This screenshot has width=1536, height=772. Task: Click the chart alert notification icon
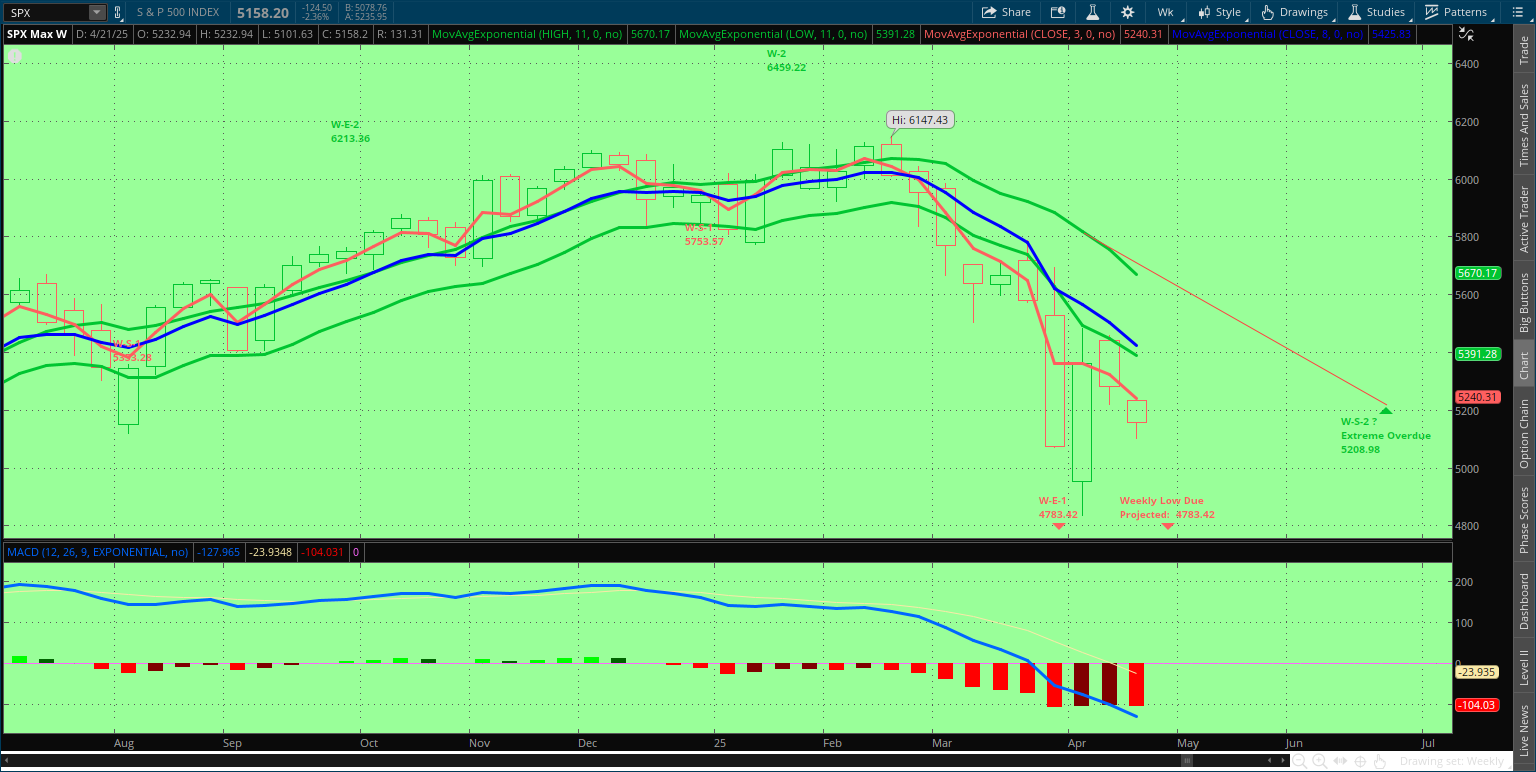(x=1058, y=12)
